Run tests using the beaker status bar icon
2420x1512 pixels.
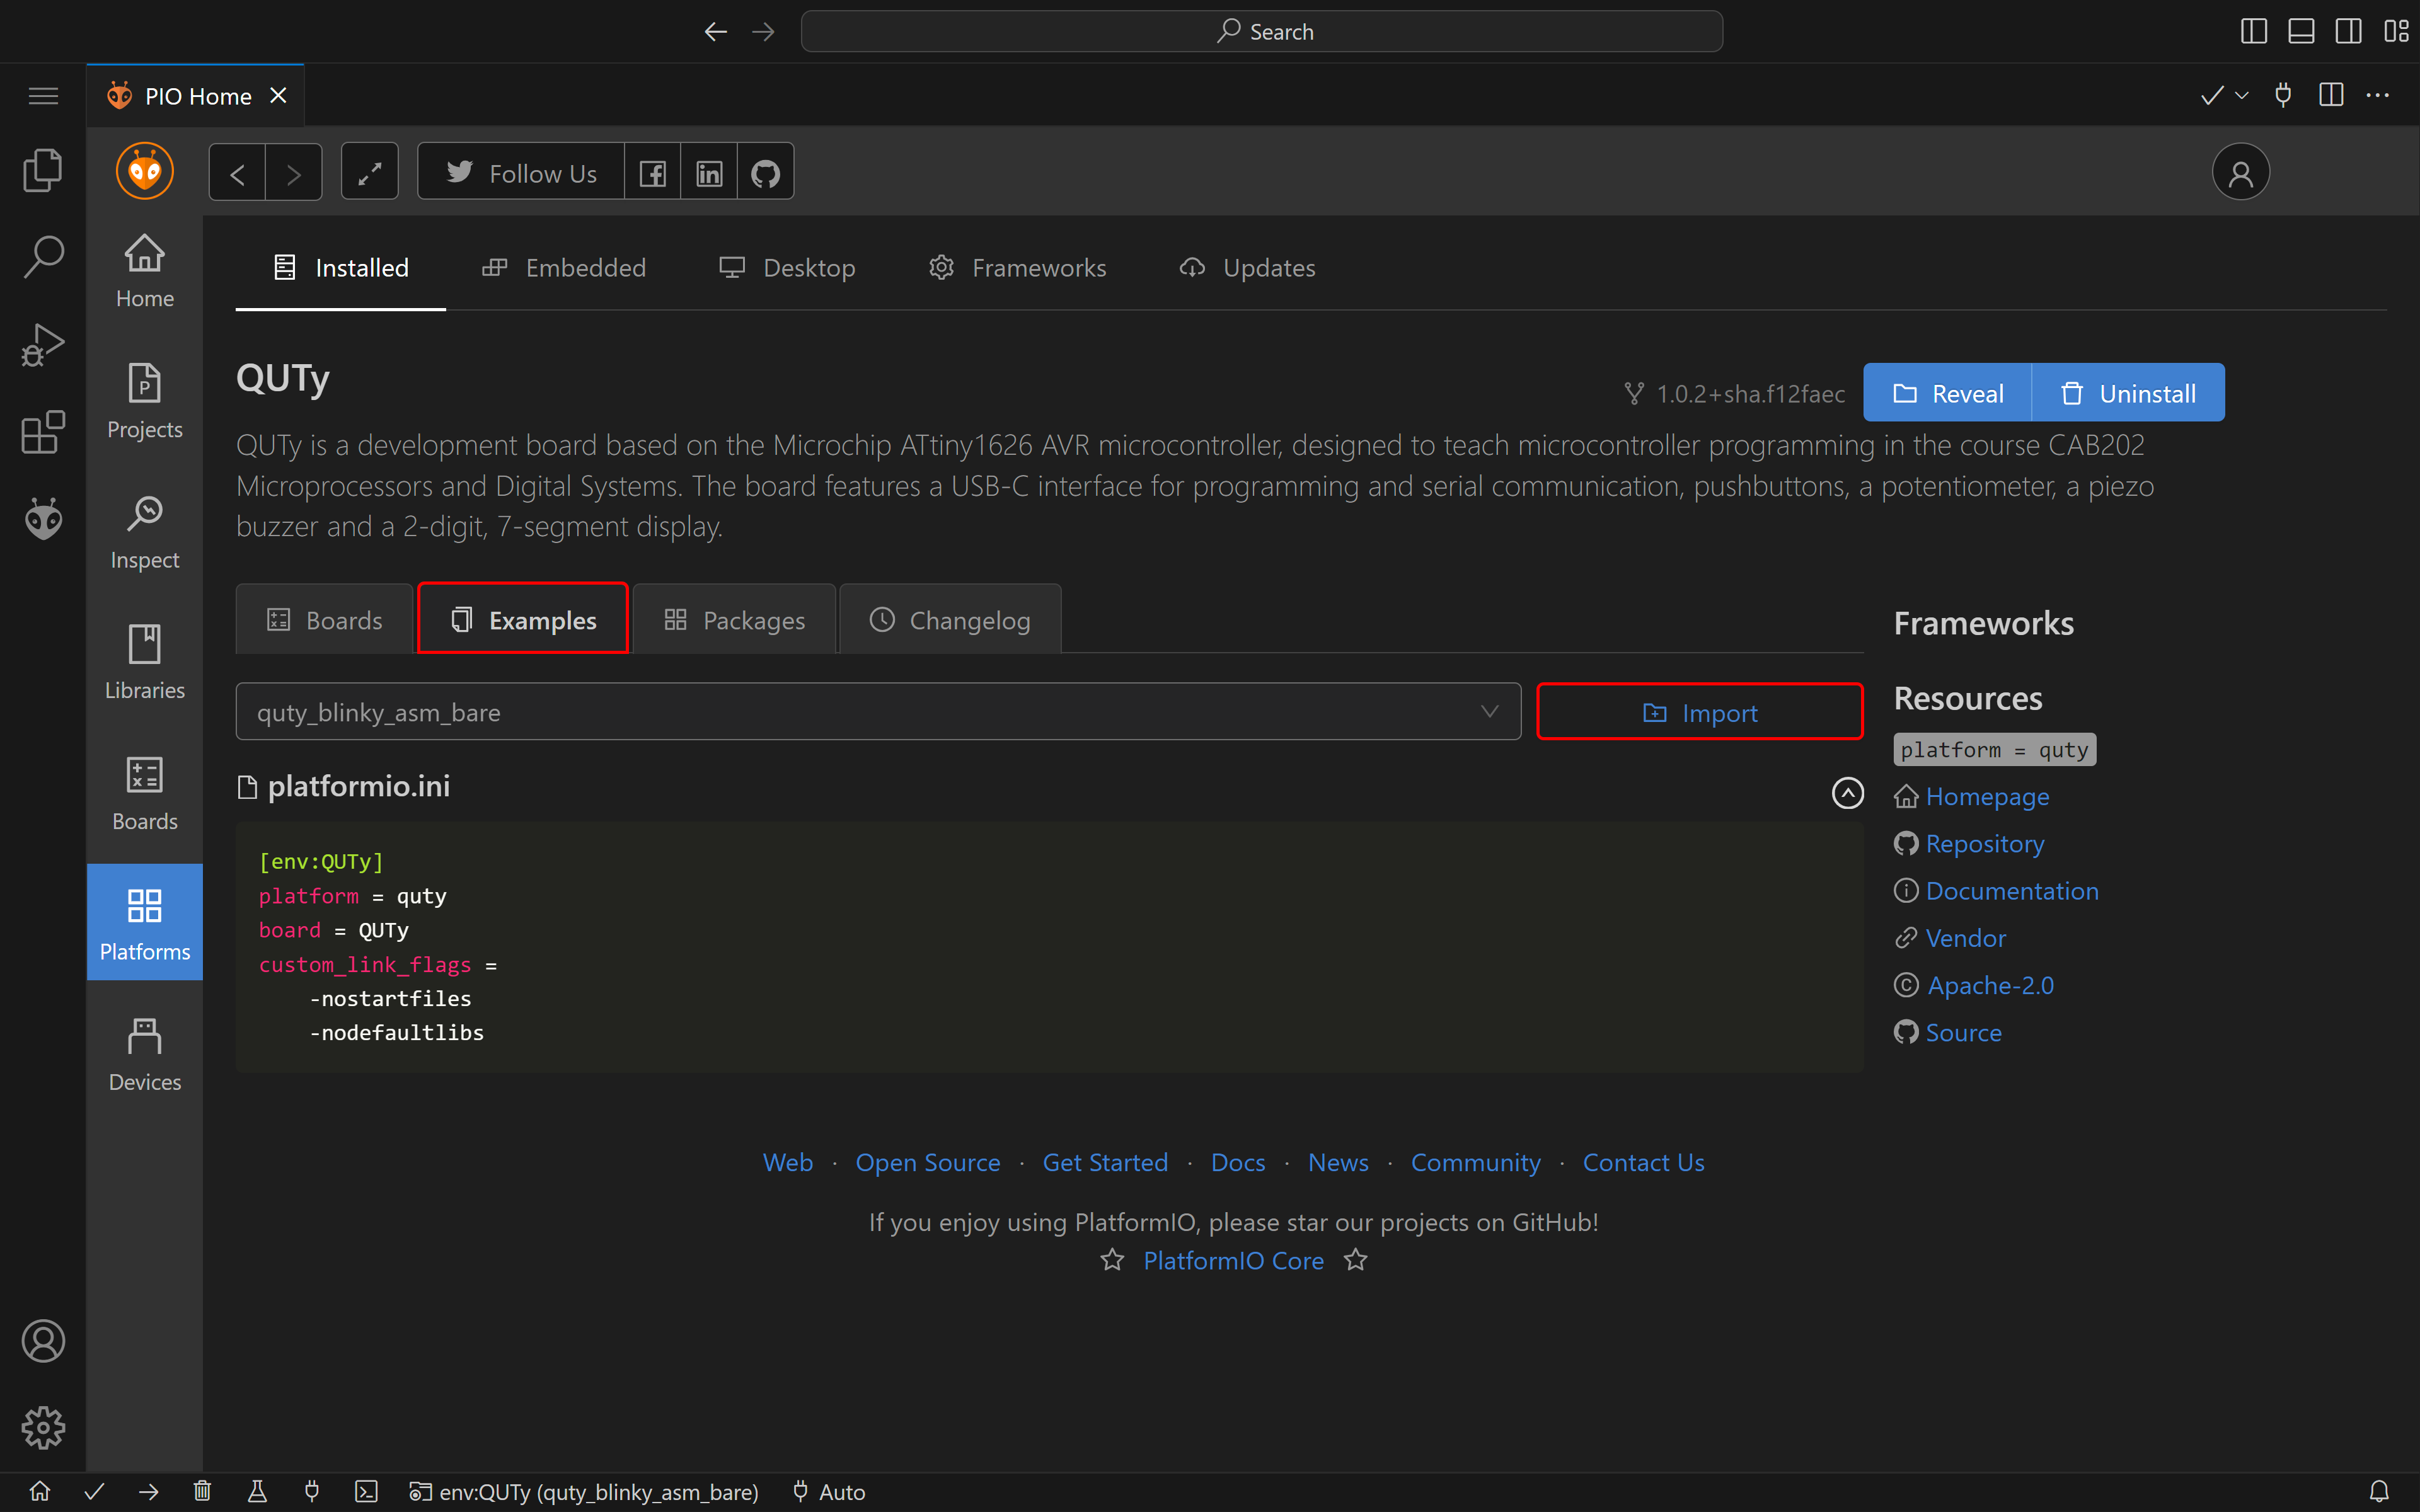[257, 1491]
